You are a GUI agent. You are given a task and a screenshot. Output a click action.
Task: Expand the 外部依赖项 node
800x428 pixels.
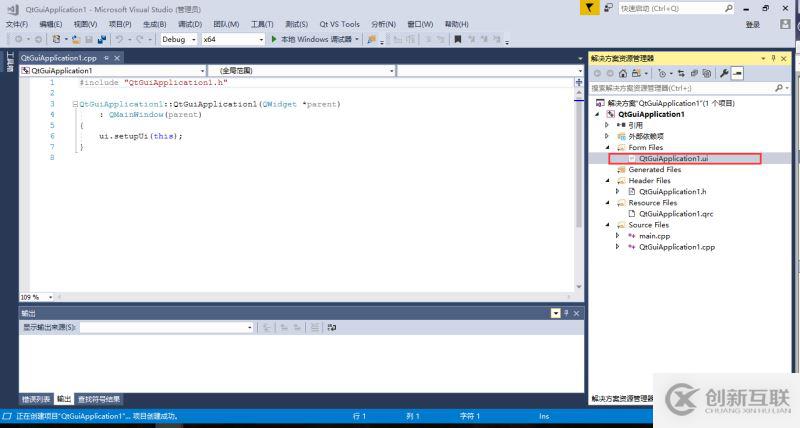pyautogui.click(x=607, y=136)
